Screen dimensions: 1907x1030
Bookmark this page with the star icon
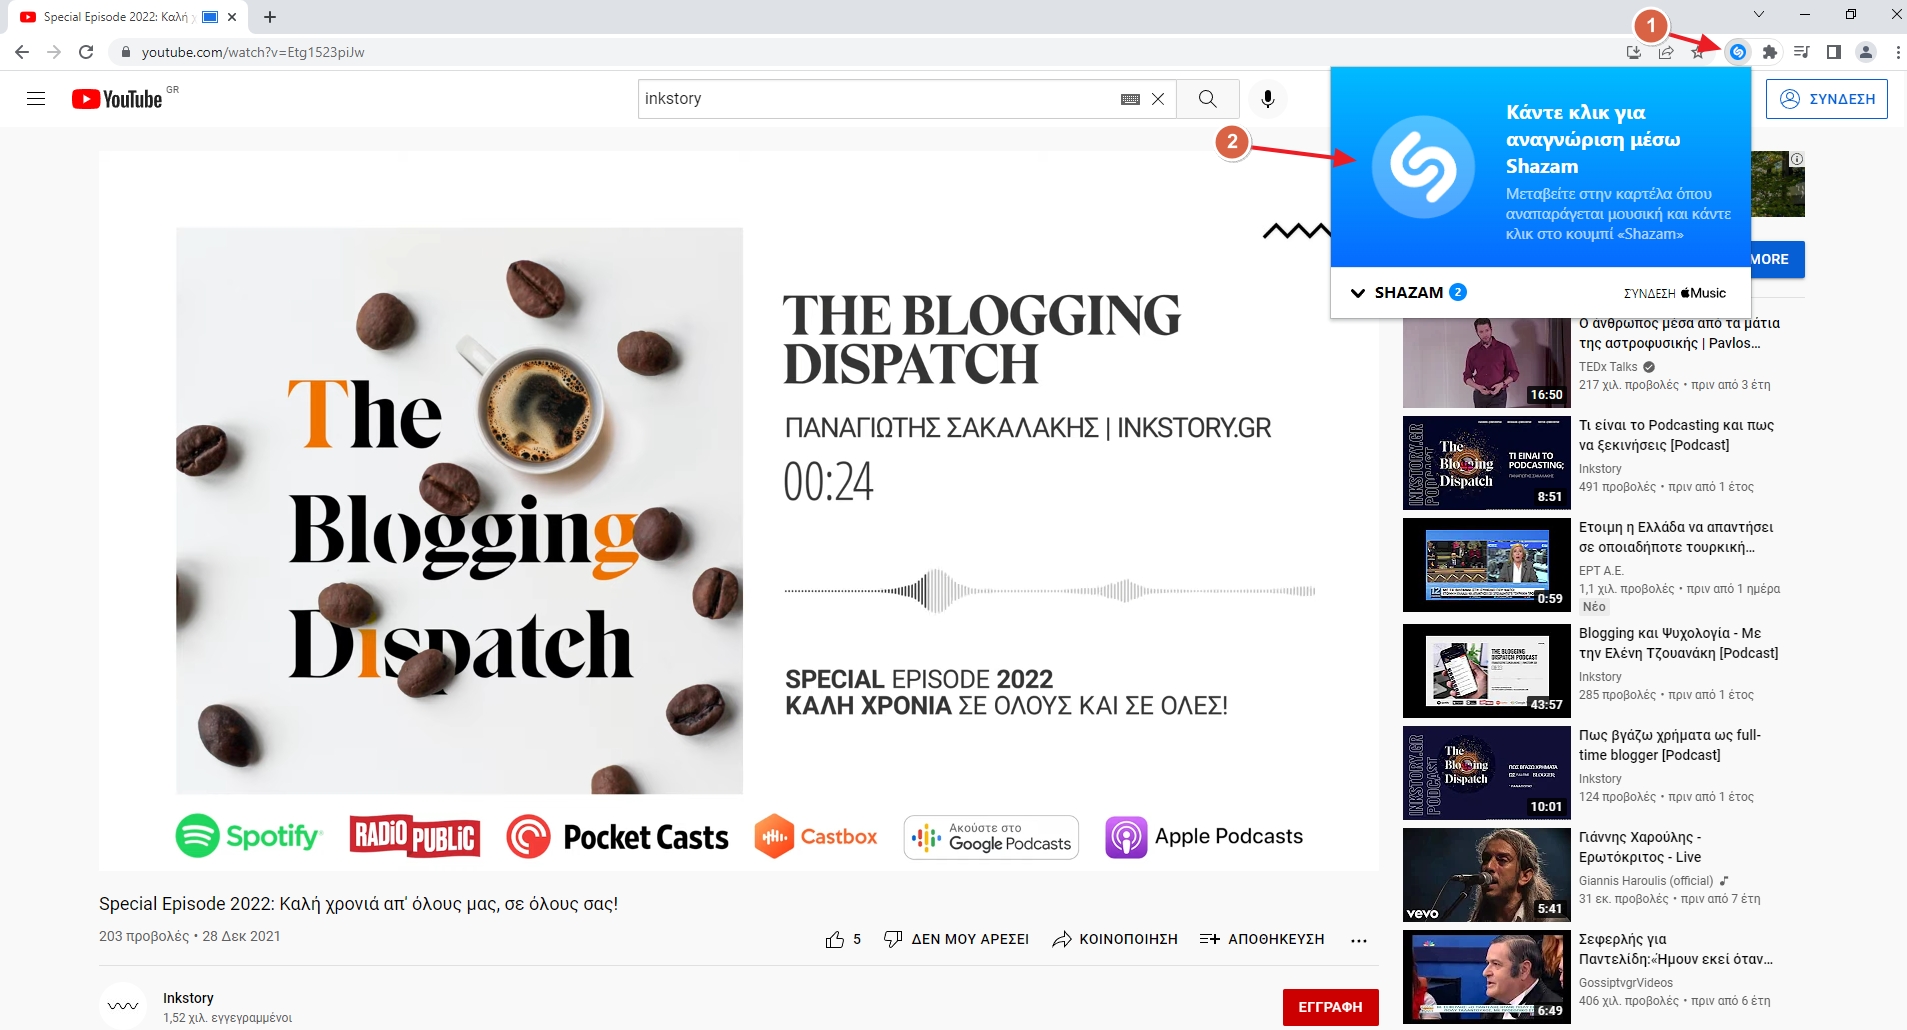pos(1697,52)
